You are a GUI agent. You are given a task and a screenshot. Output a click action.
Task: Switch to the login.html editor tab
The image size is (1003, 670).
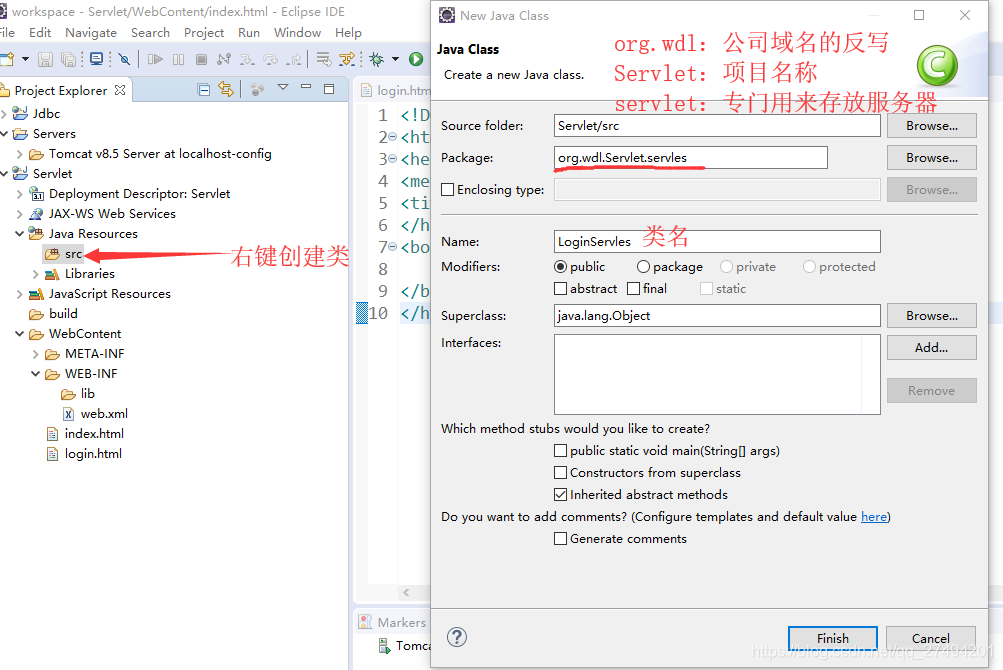[x=395, y=90]
